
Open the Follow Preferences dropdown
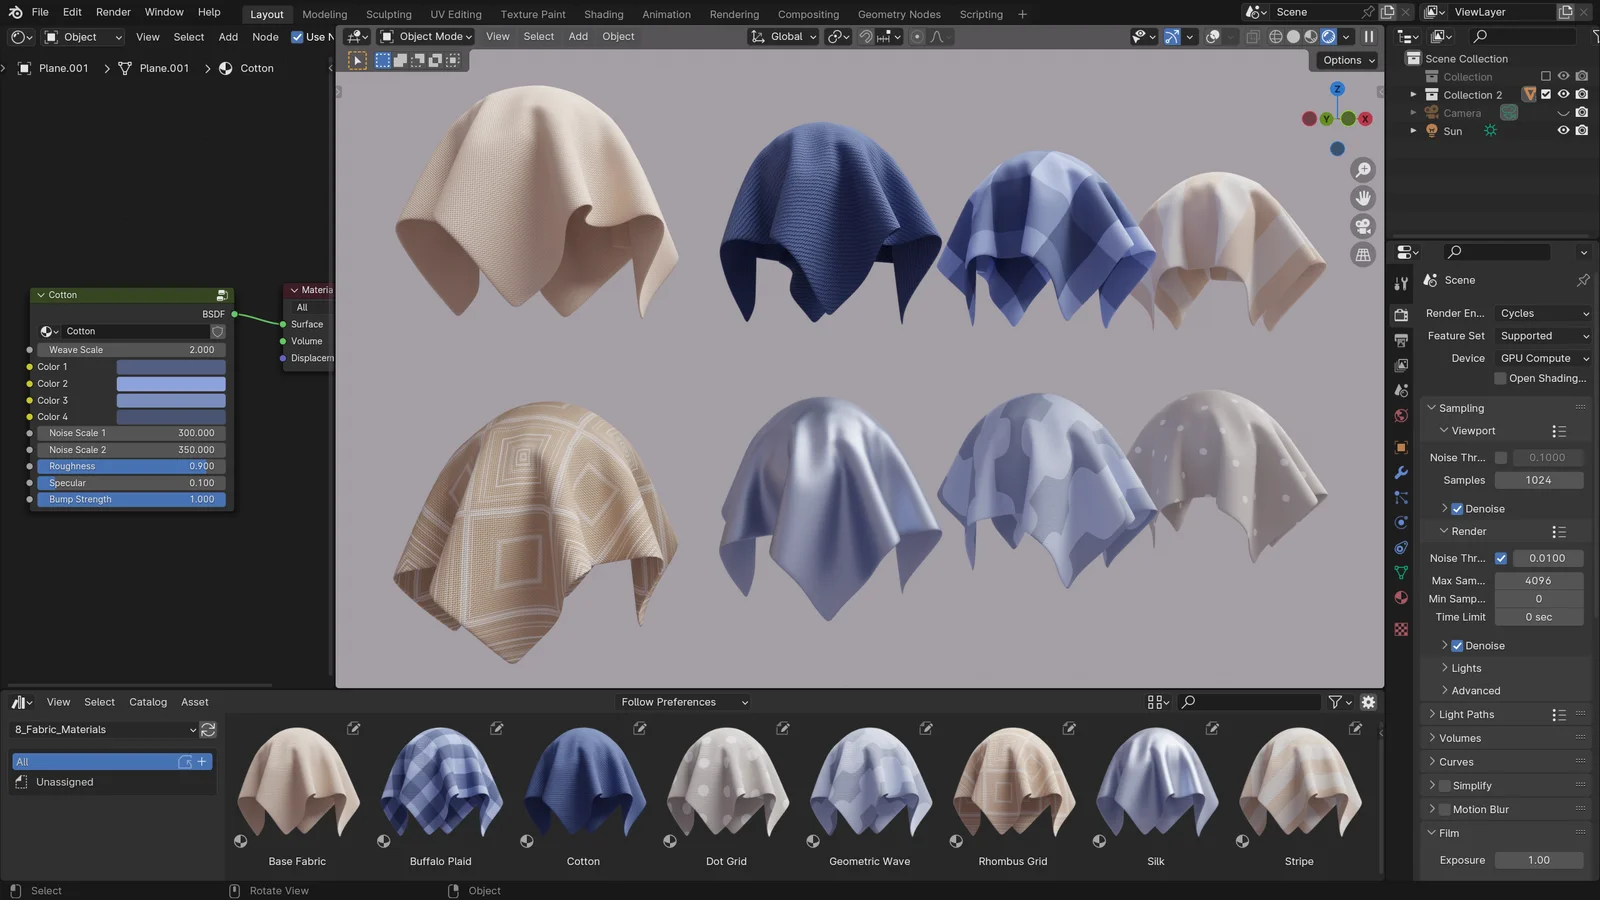coord(683,701)
